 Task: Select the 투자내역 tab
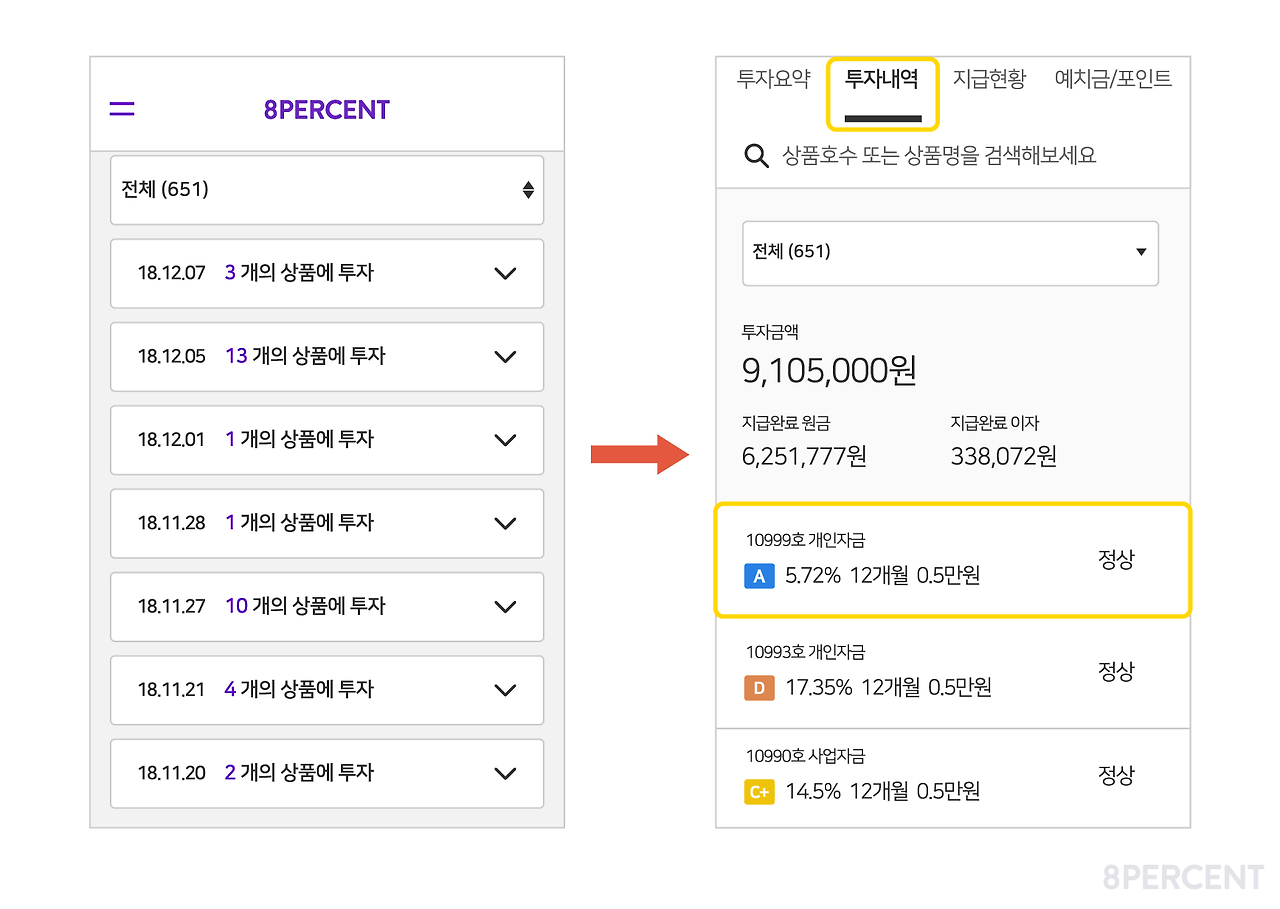pos(882,79)
